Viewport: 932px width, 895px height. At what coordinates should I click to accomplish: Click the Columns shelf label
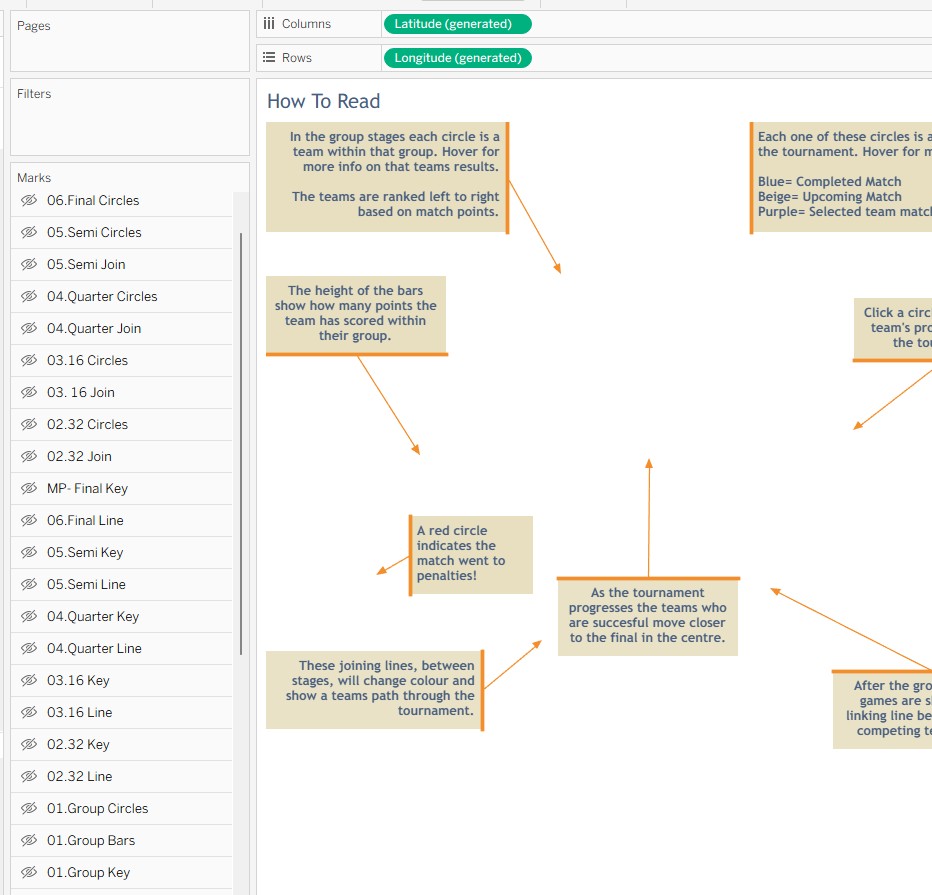coord(306,24)
